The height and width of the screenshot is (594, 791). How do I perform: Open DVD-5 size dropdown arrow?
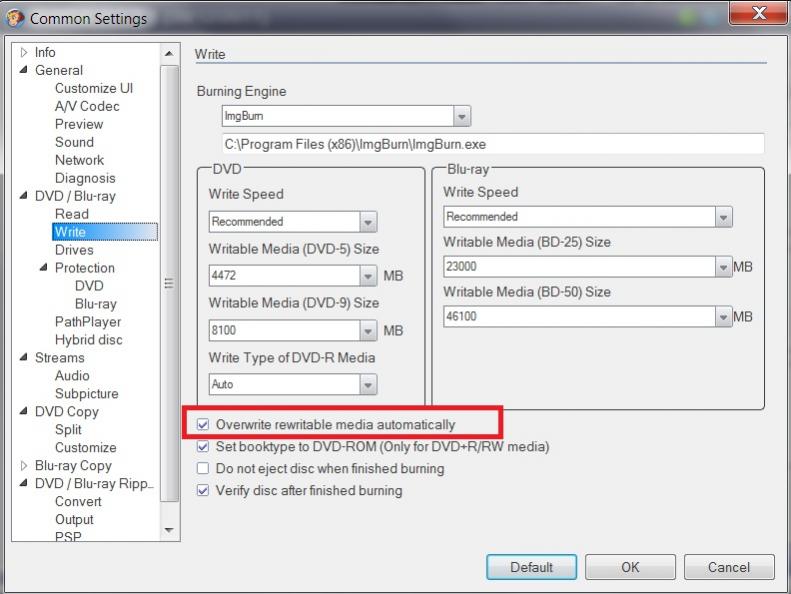coord(368,276)
